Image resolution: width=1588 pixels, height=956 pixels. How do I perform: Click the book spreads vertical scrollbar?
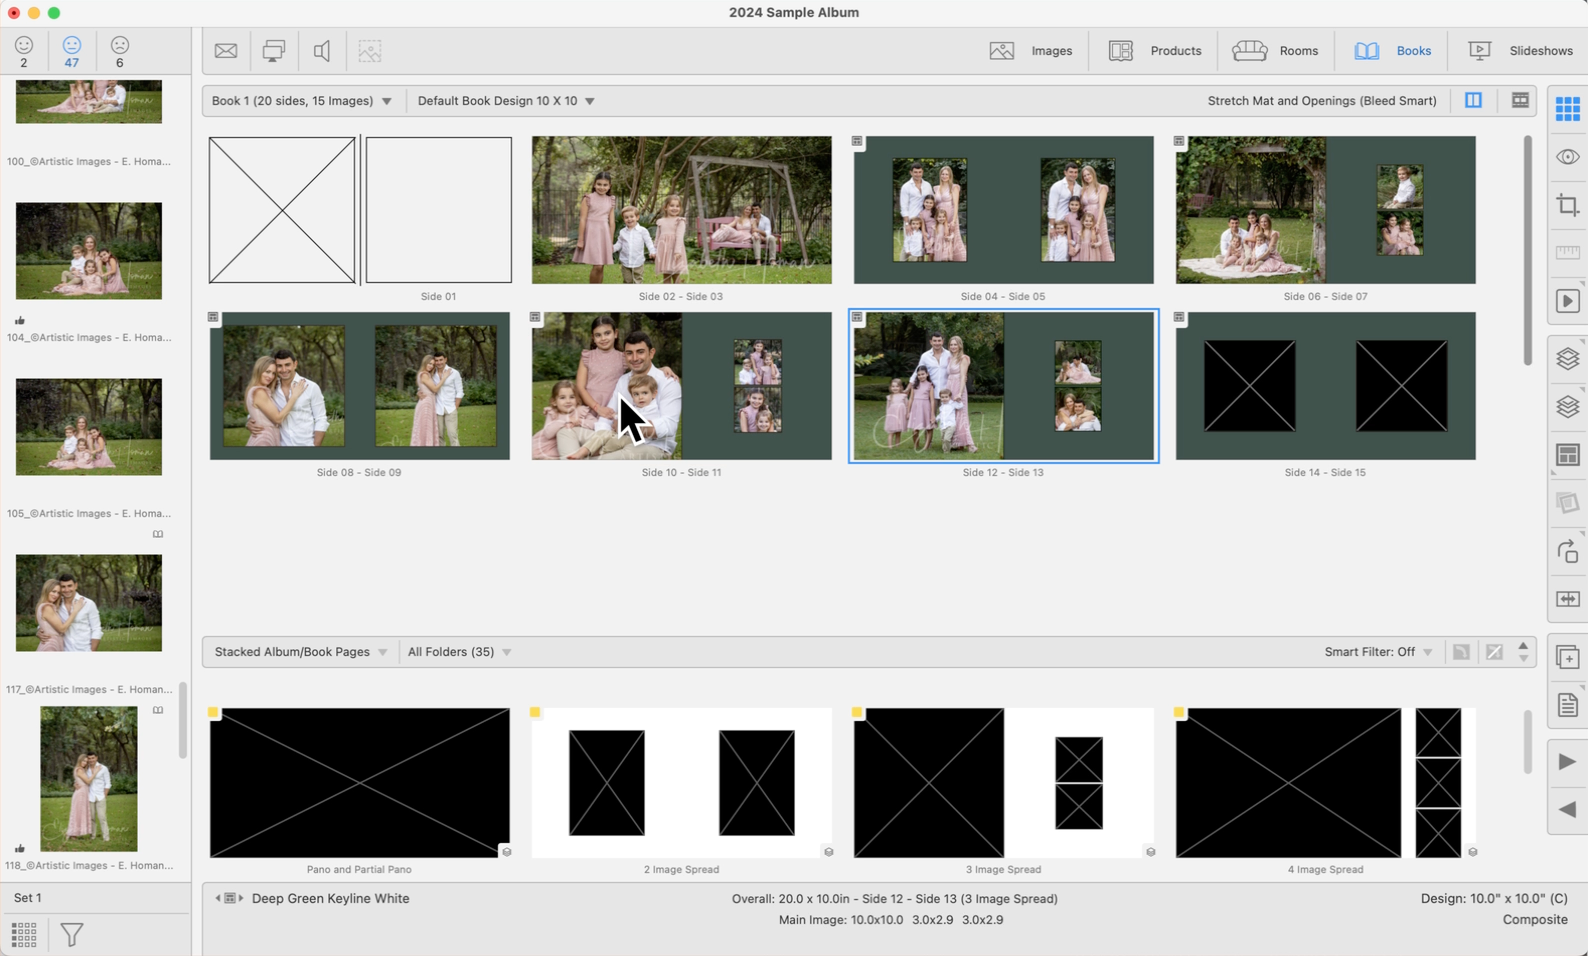1527,250
